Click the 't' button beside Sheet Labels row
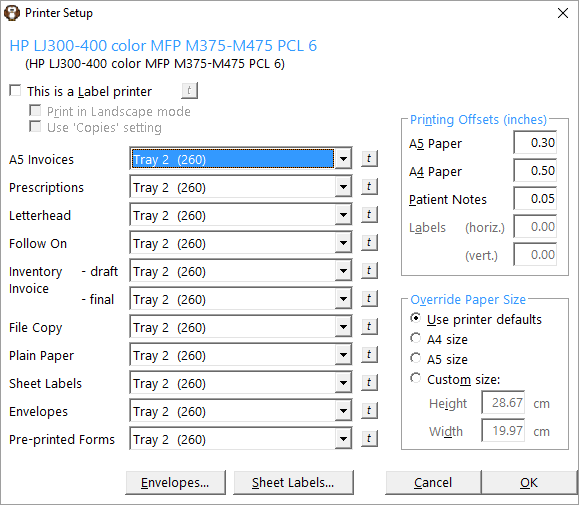Viewport: 579px width, 505px height. click(369, 382)
